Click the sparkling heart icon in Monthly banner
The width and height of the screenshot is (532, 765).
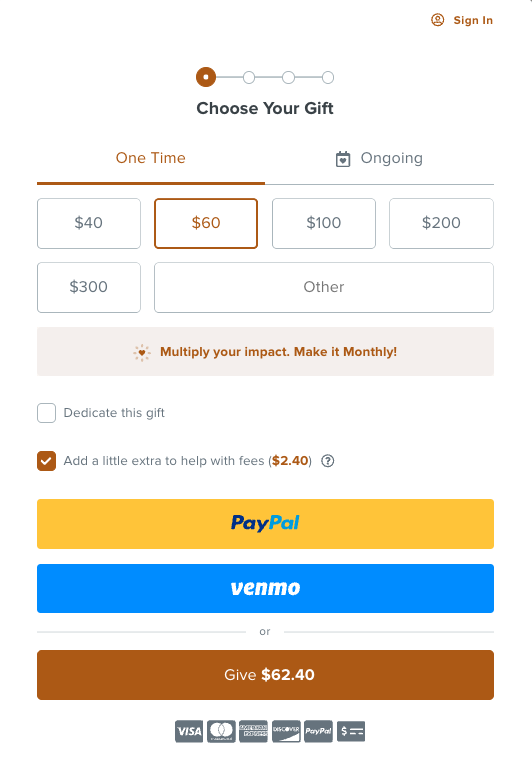(142, 352)
